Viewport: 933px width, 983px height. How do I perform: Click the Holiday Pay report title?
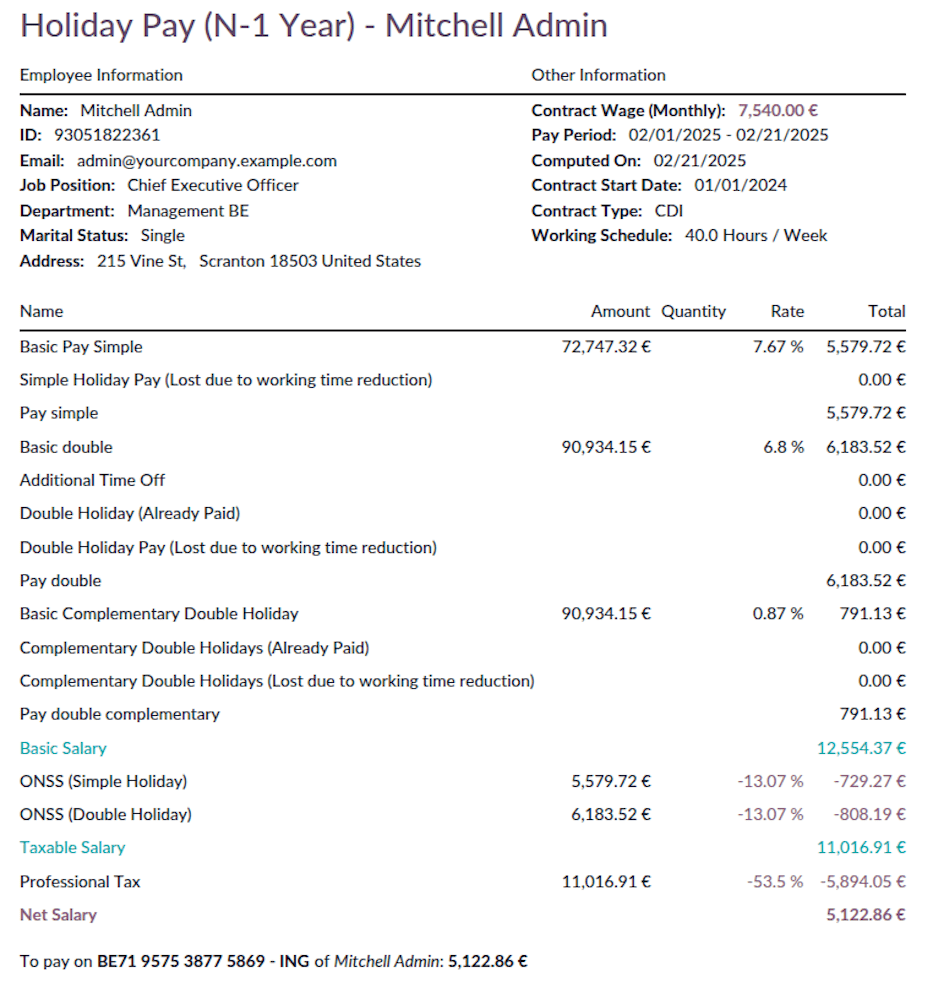[313, 26]
